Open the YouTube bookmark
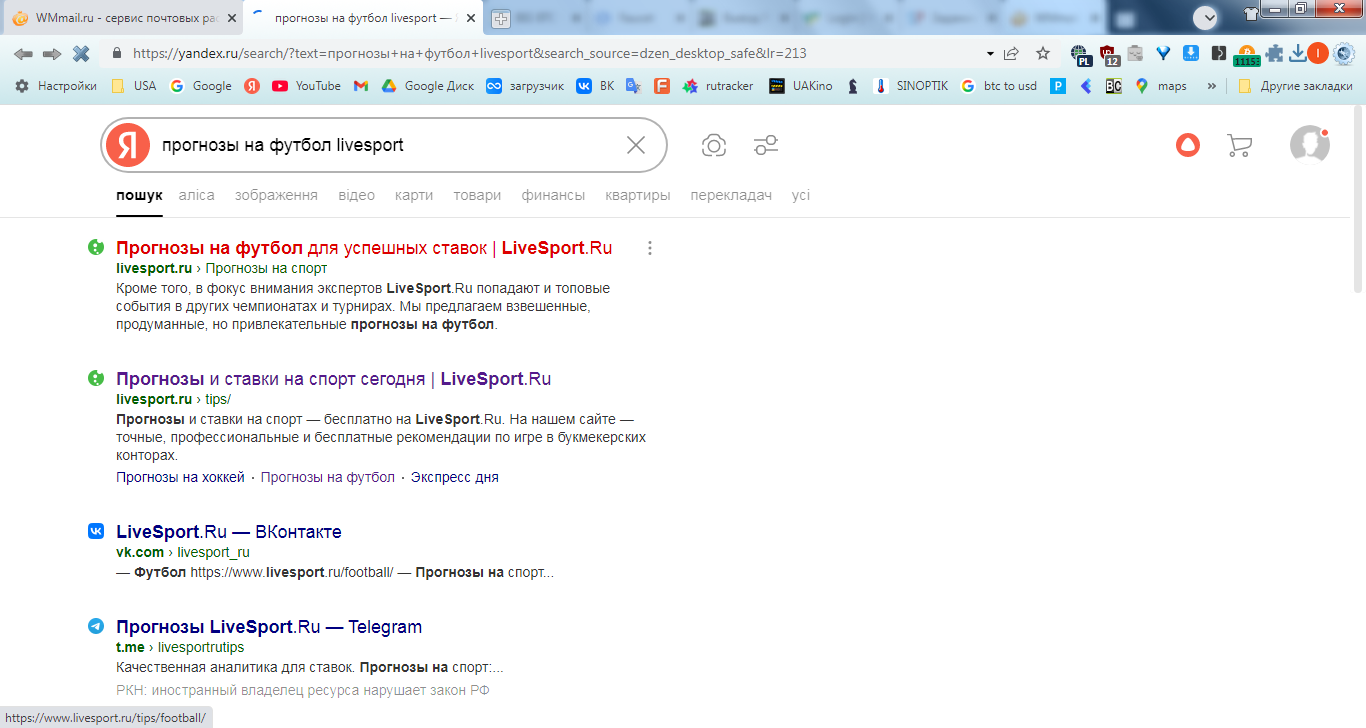This screenshot has width=1366, height=728. pos(307,86)
